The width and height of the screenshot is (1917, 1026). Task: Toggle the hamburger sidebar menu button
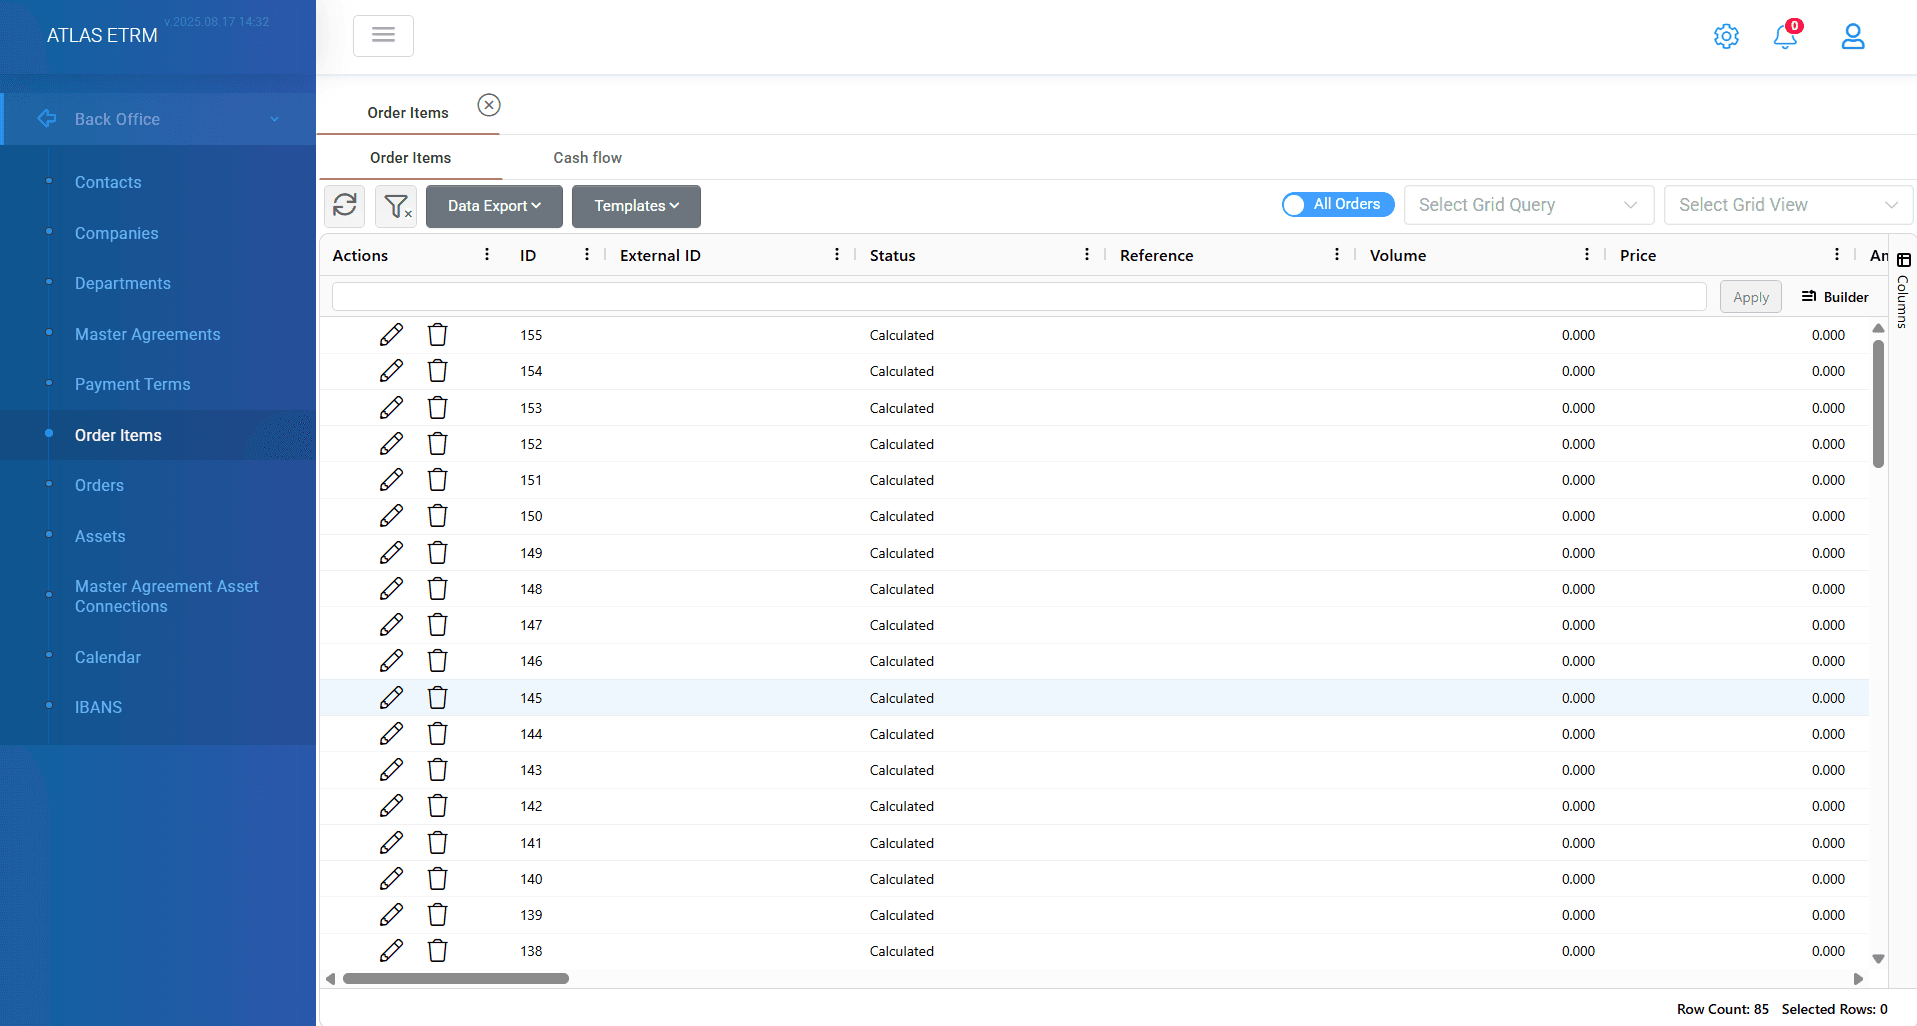(x=383, y=35)
